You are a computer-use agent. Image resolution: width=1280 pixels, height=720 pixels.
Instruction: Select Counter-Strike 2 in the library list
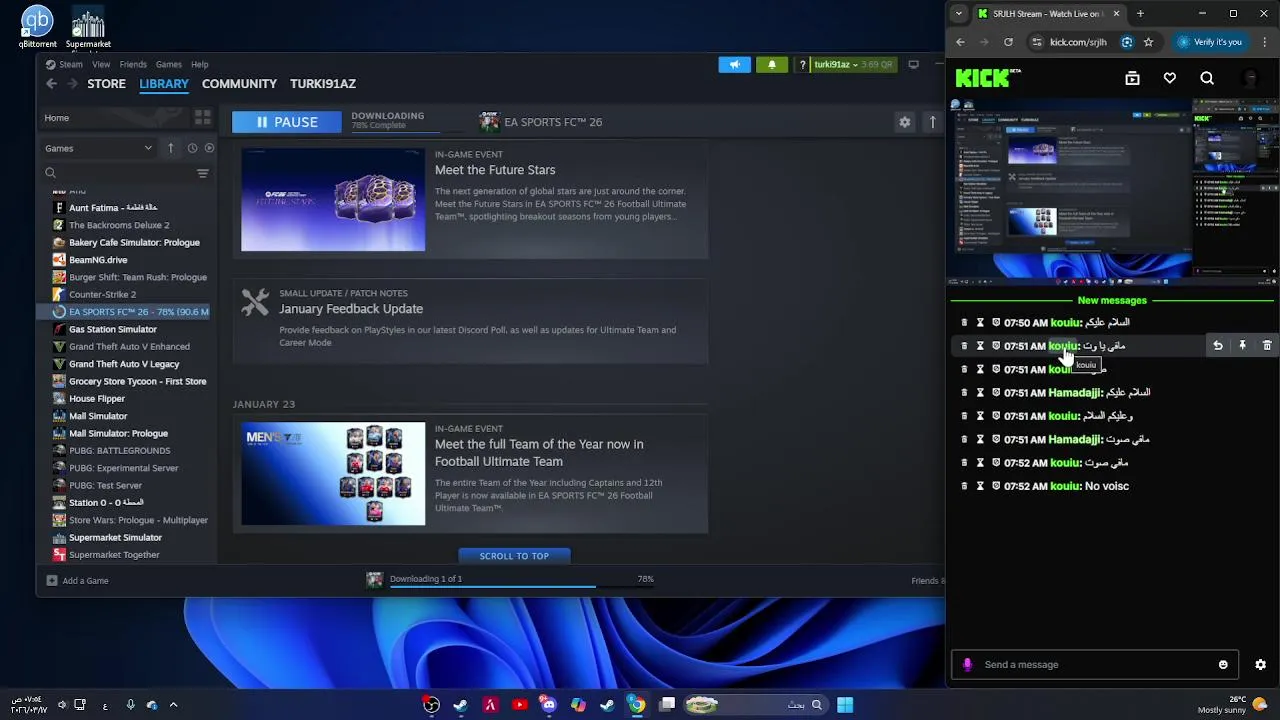pyautogui.click(x=102, y=295)
